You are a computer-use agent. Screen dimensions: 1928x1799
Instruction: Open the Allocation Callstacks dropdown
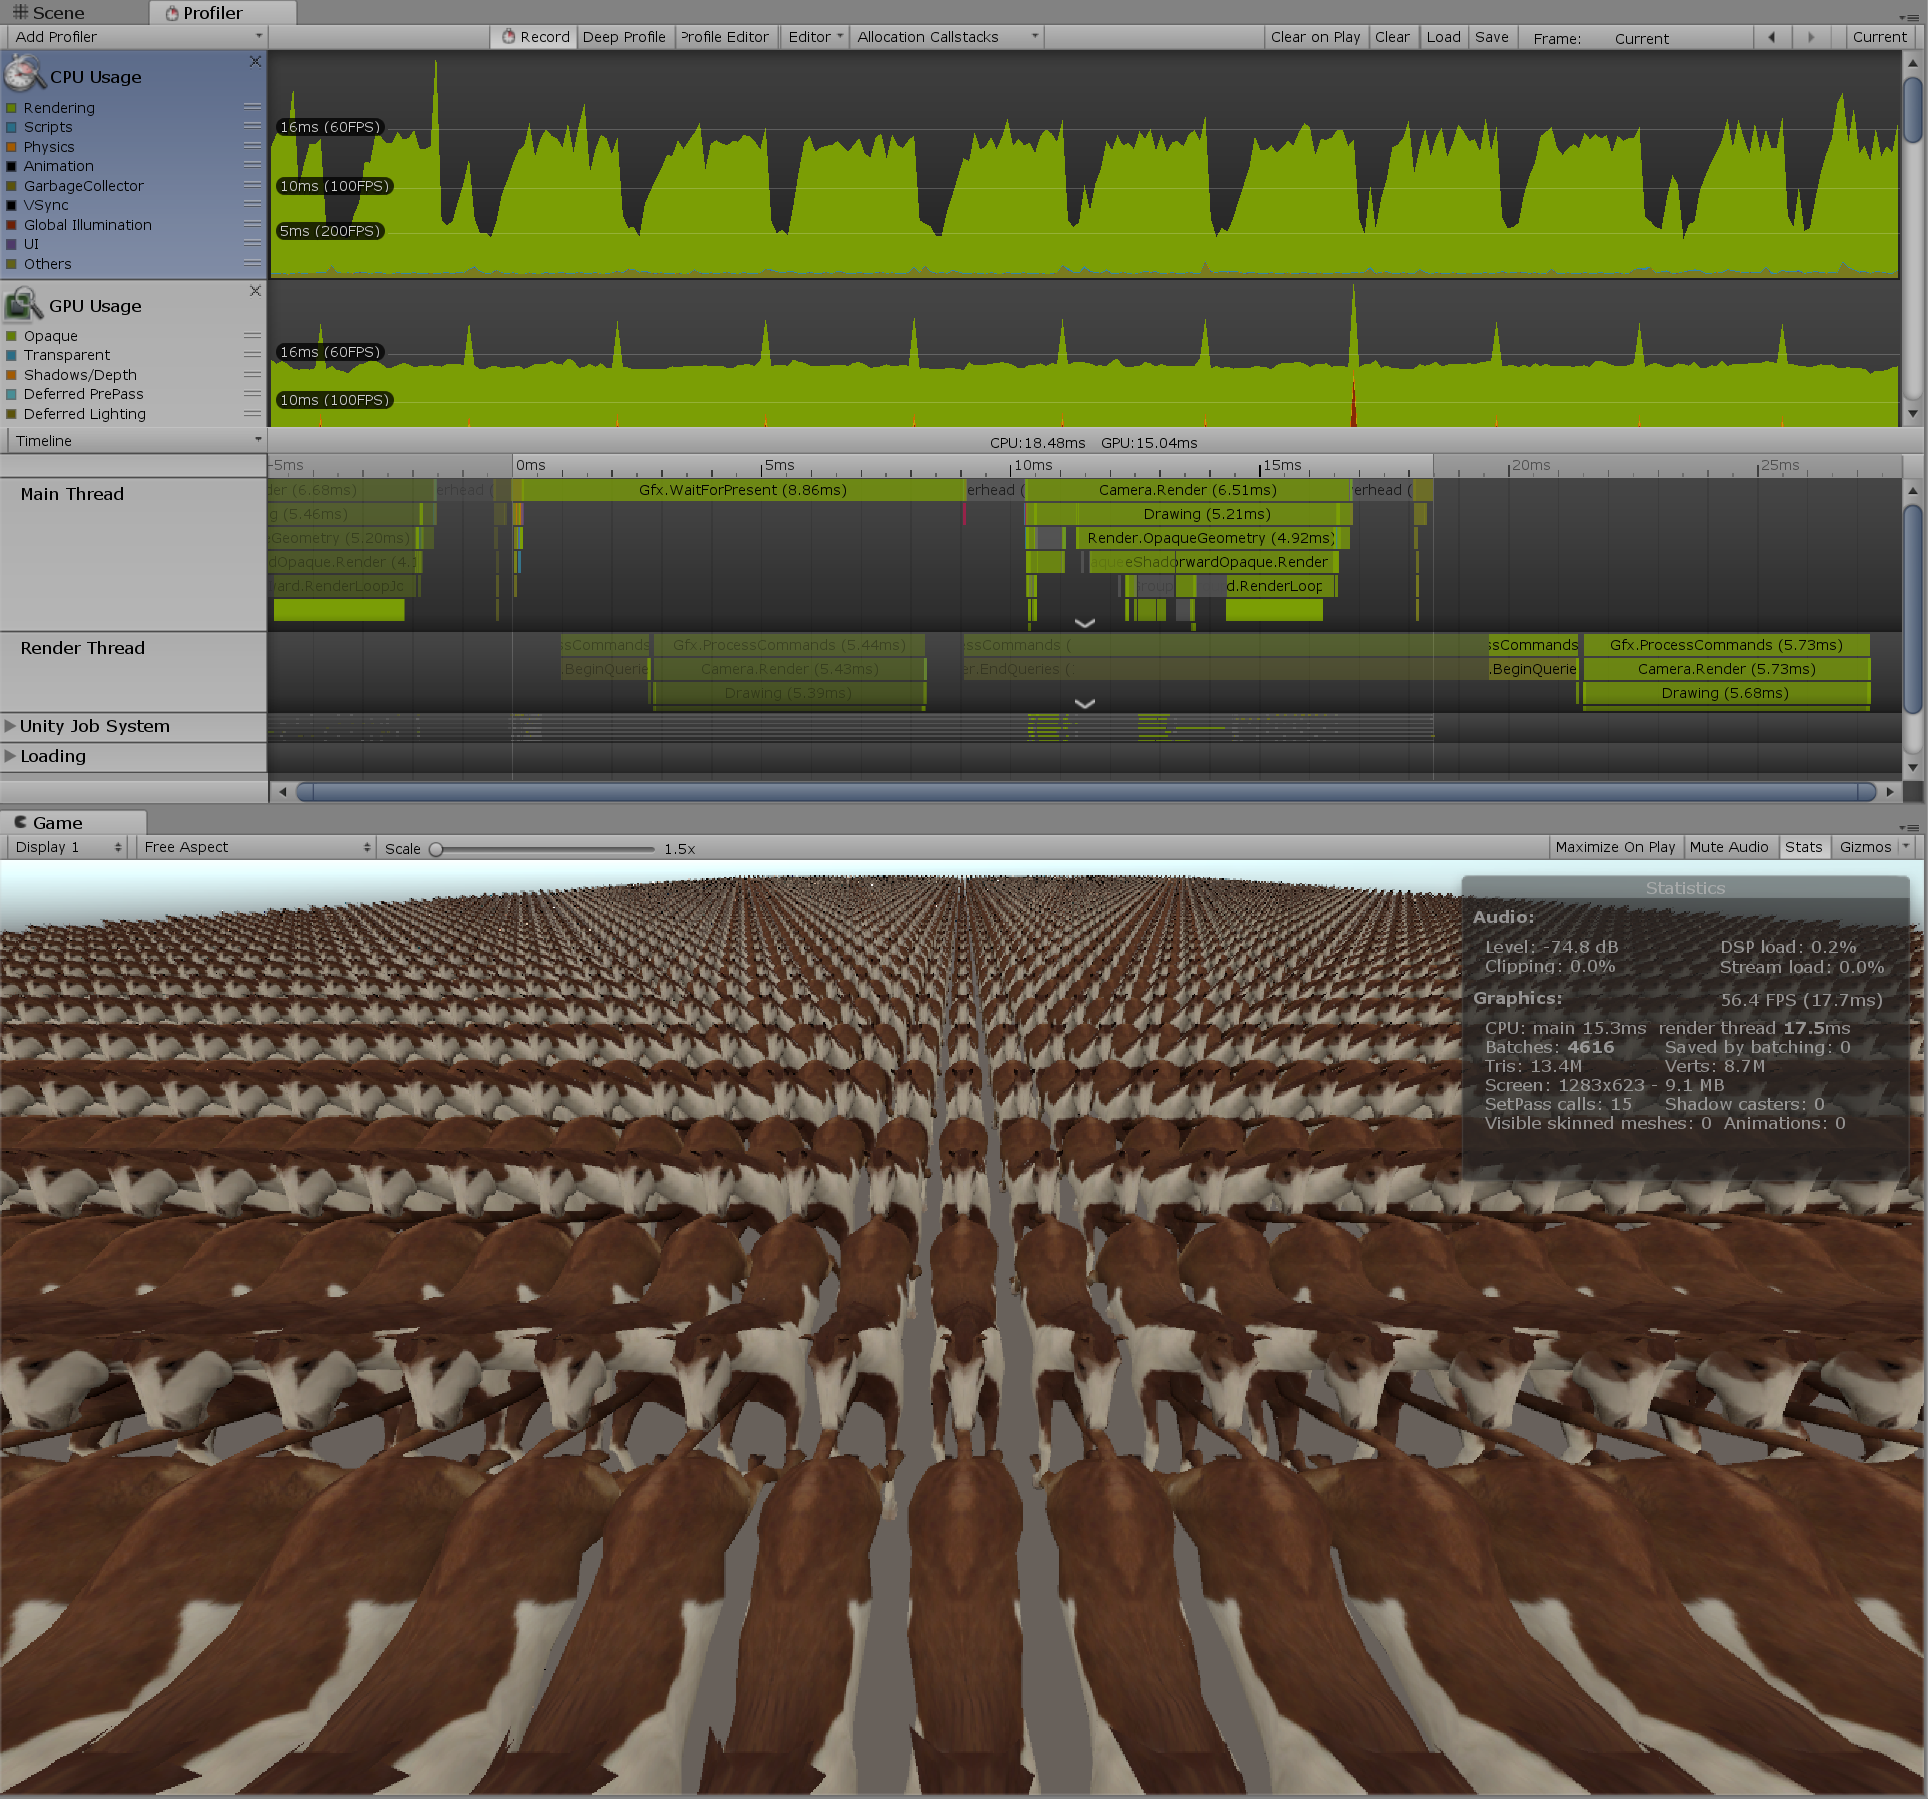pyautogui.click(x=1034, y=36)
